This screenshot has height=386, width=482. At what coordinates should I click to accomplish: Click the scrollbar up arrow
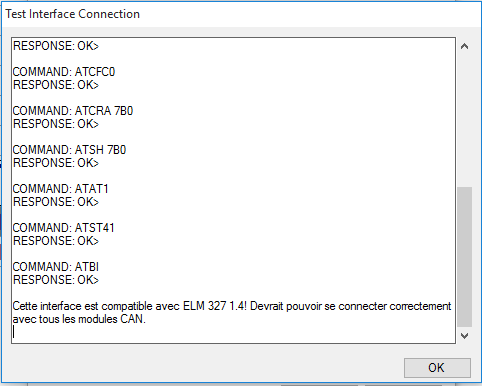pyautogui.click(x=464, y=46)
